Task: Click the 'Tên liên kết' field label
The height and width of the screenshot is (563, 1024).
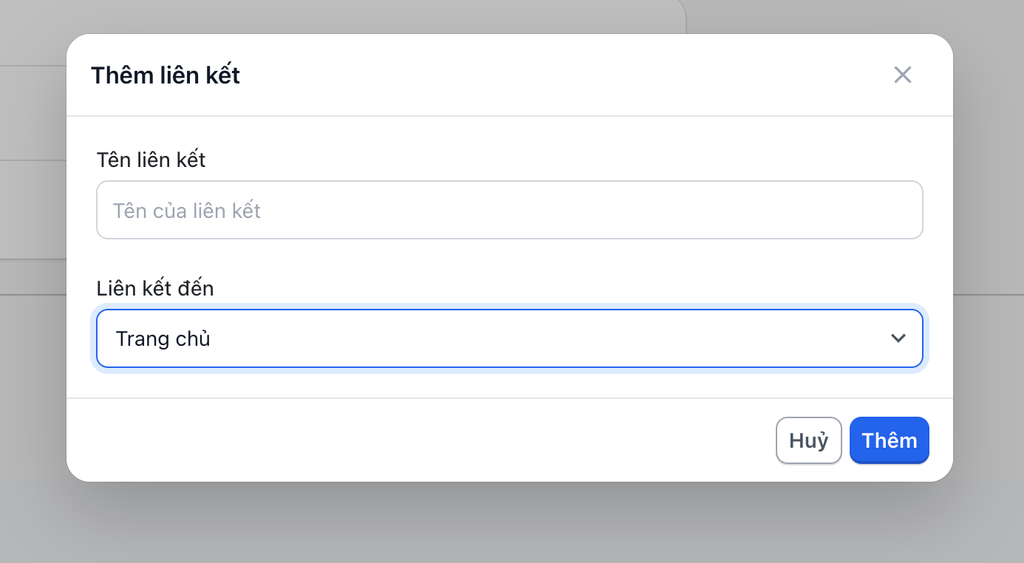Action: pos(151,159)
